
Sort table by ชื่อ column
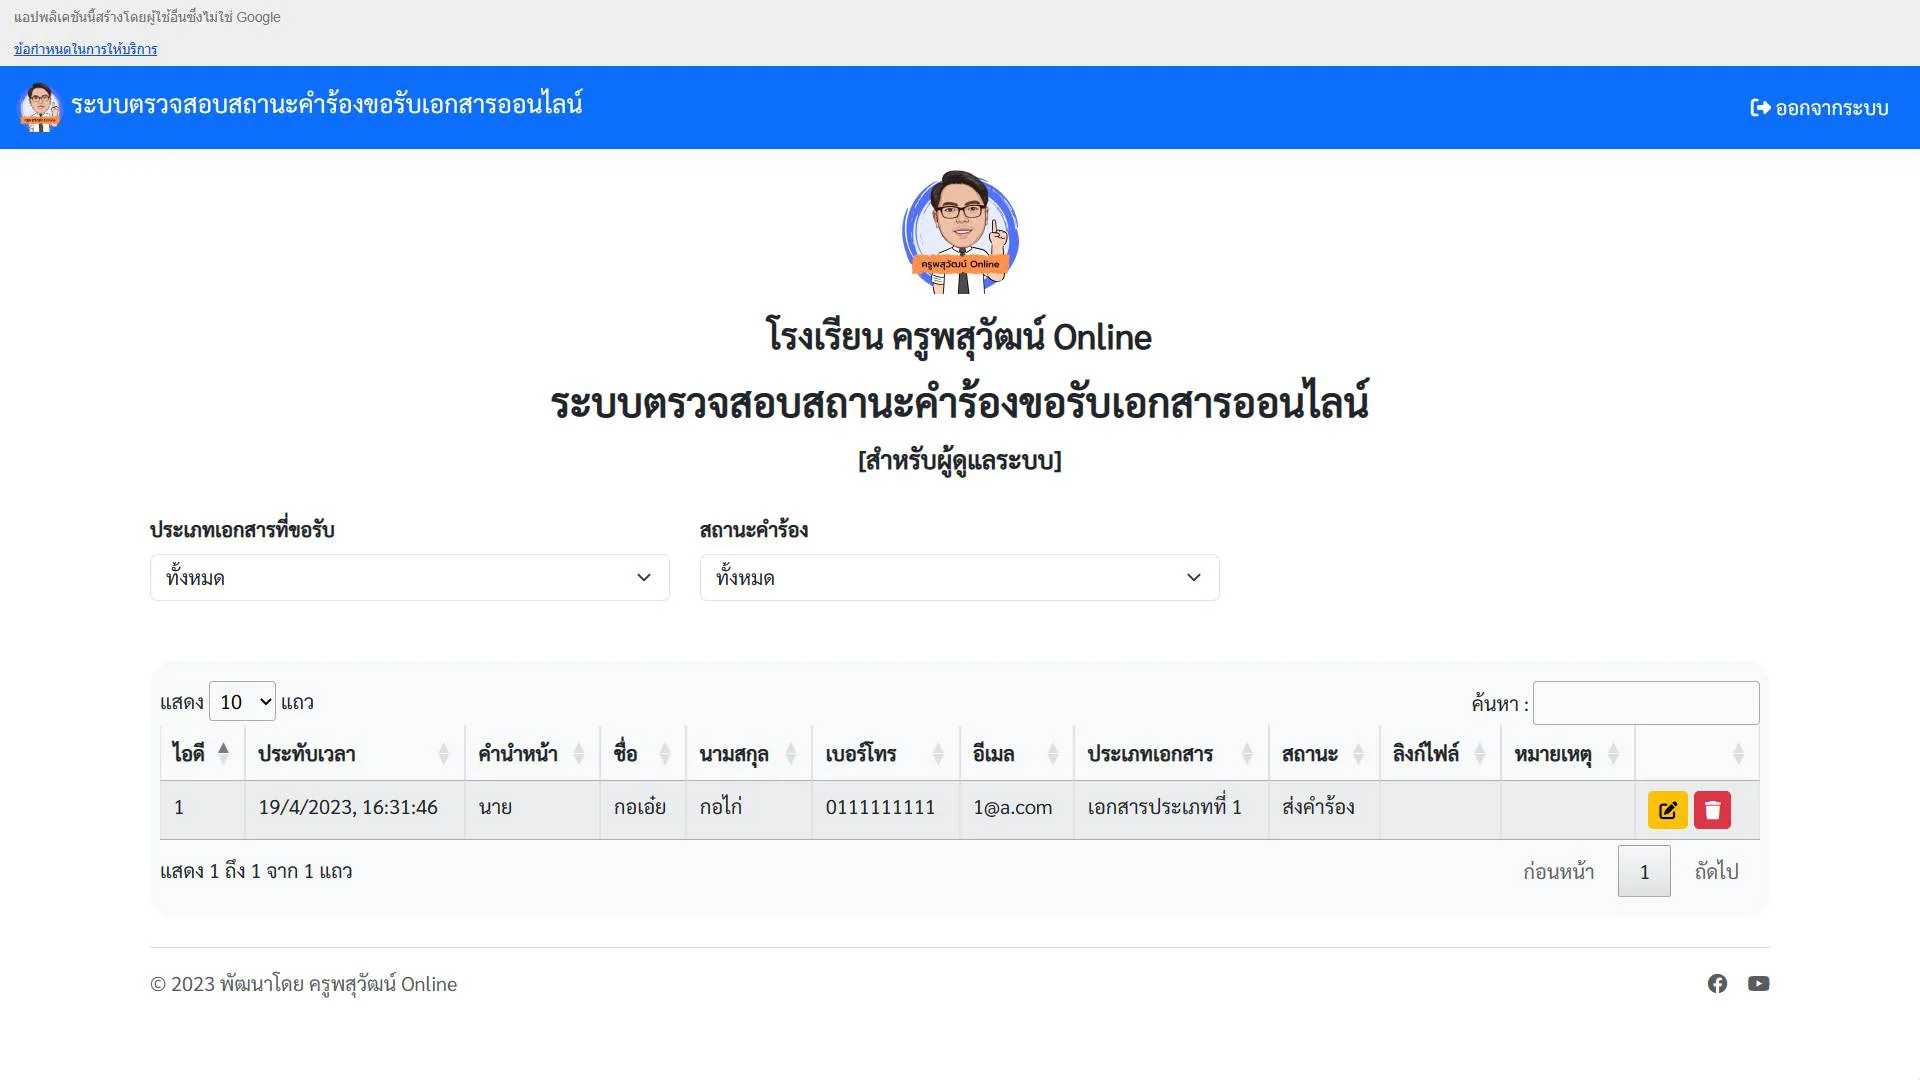643,753
